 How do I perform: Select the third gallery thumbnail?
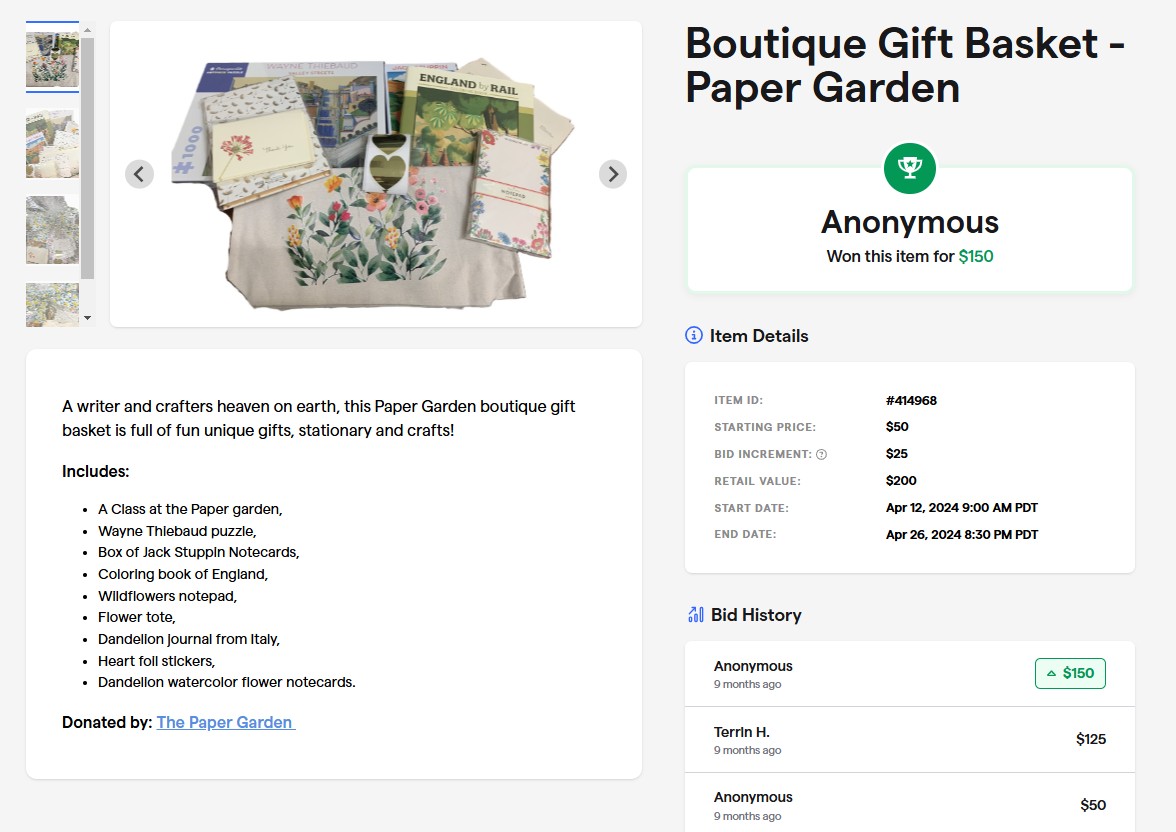[x=52, y=229]
